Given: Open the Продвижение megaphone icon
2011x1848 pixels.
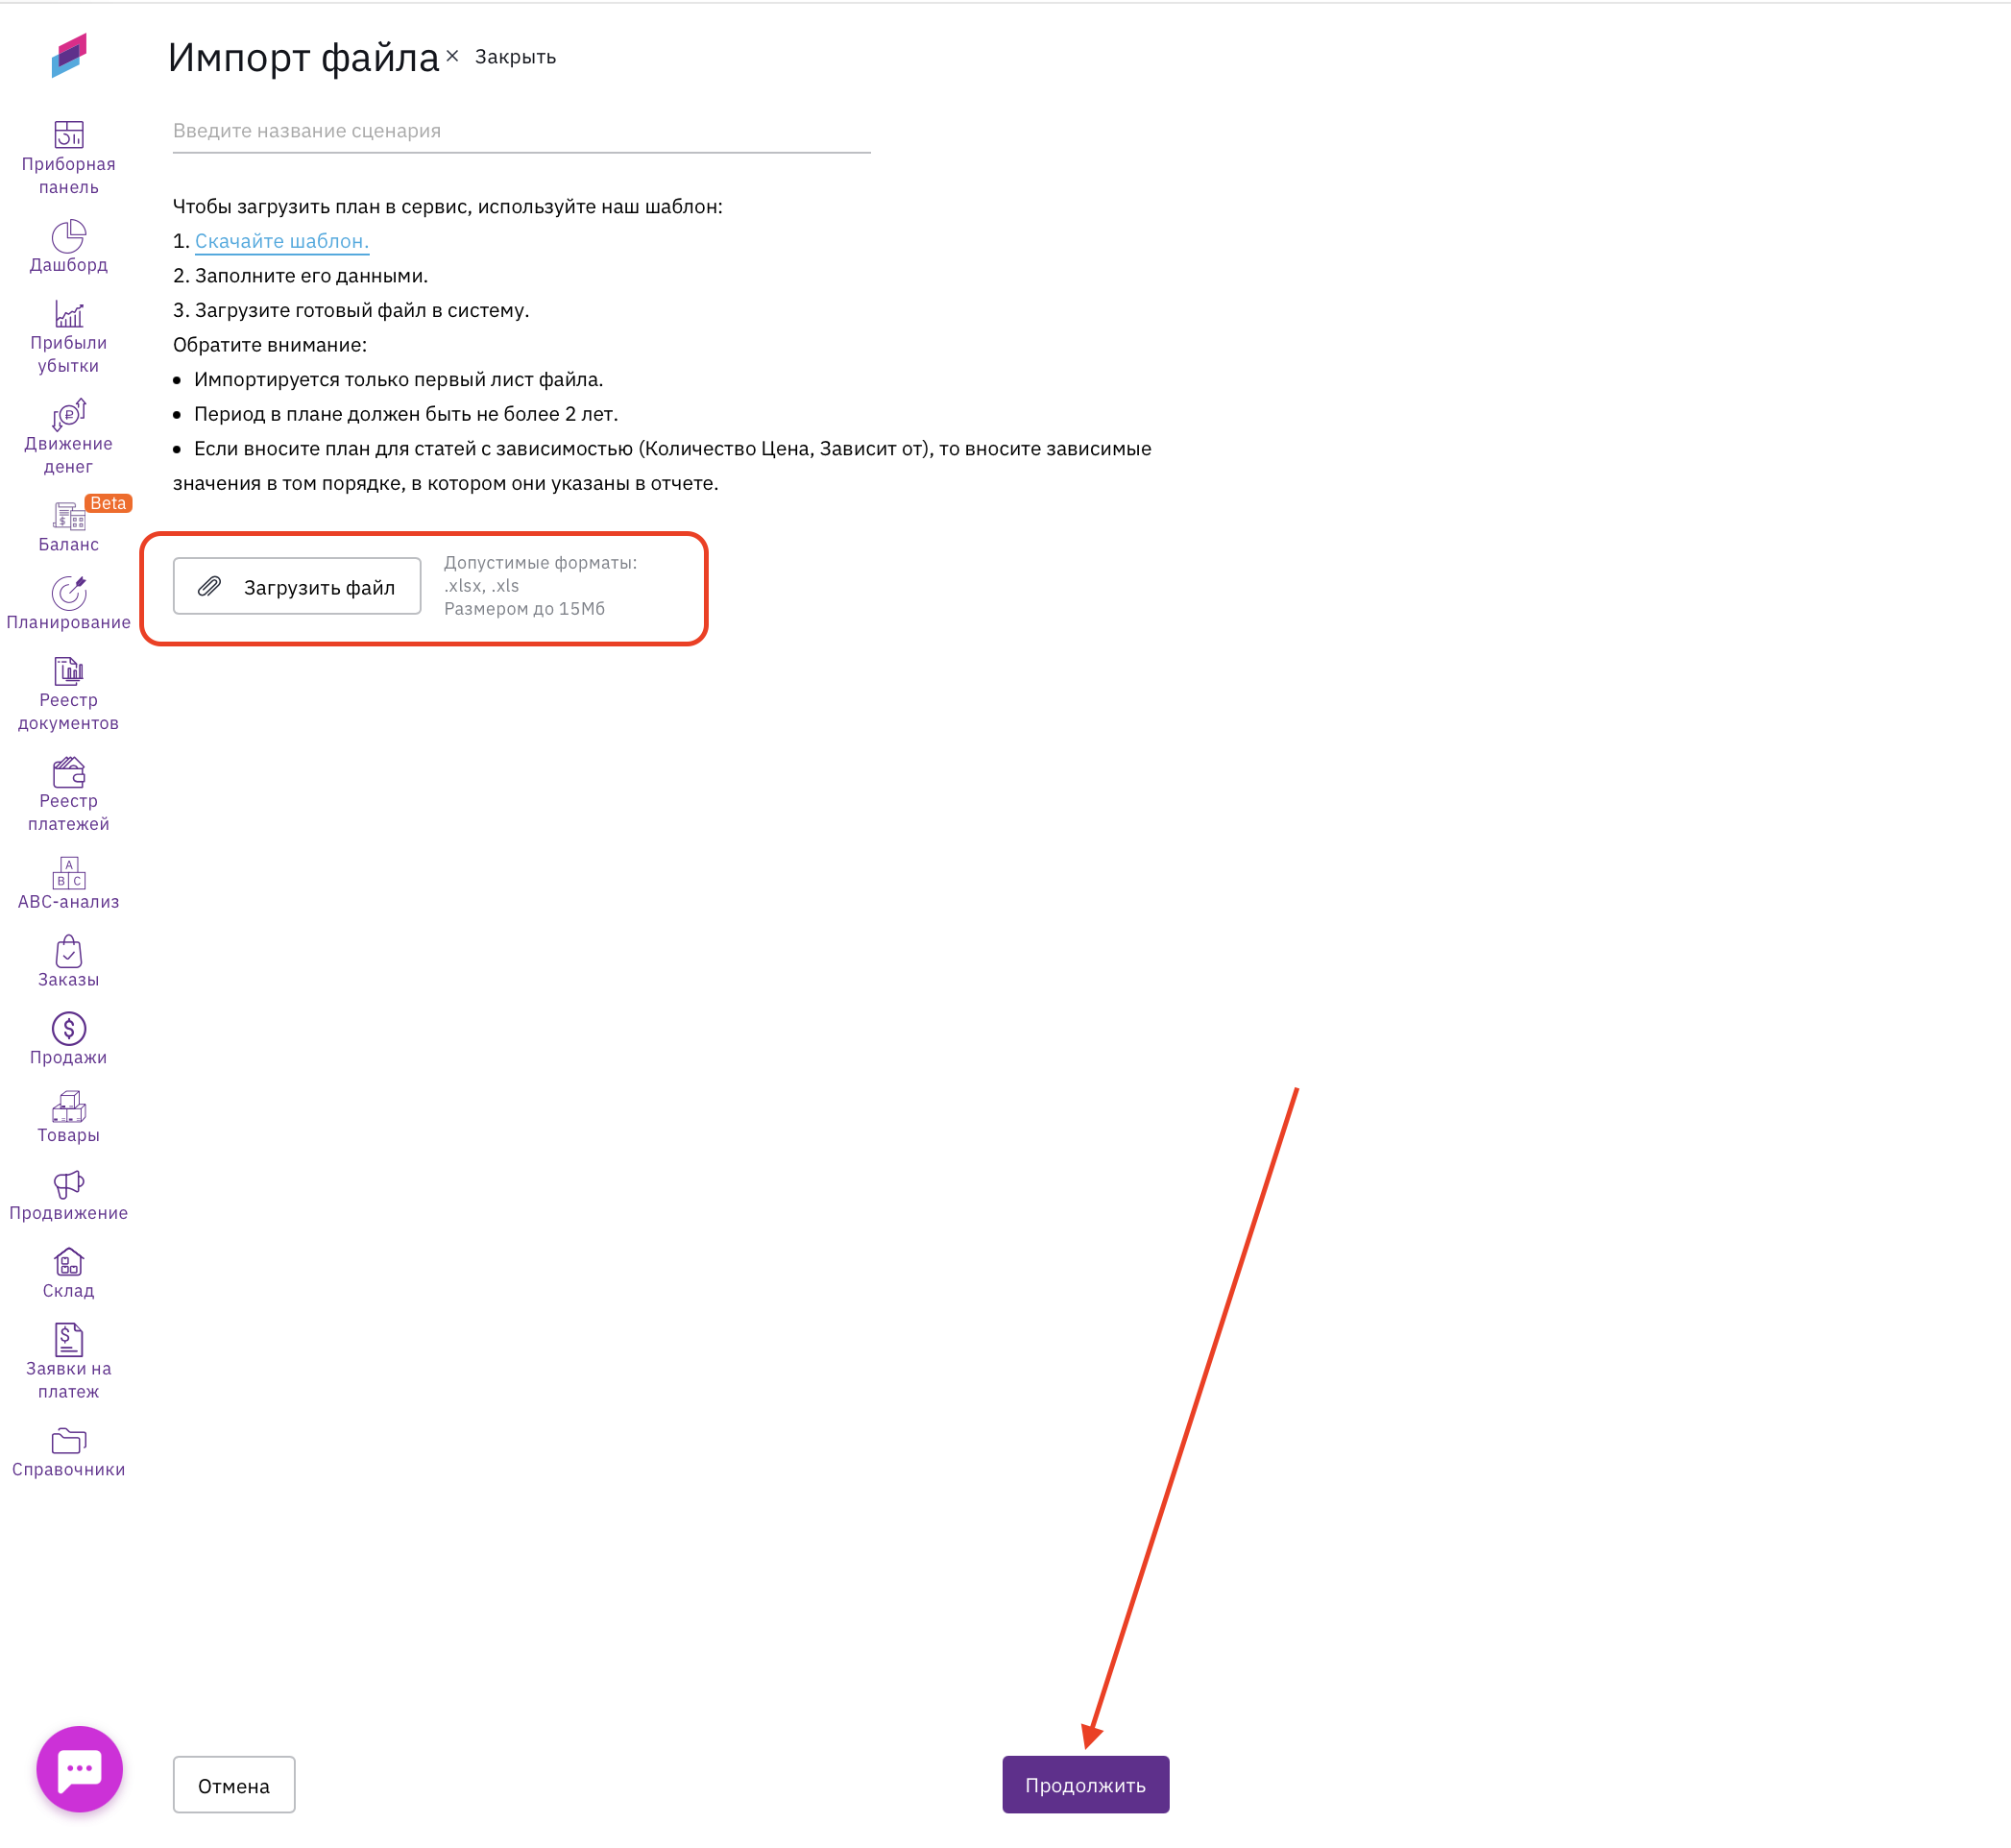Looking at the screenshot, I should [x=68, y=1185].
